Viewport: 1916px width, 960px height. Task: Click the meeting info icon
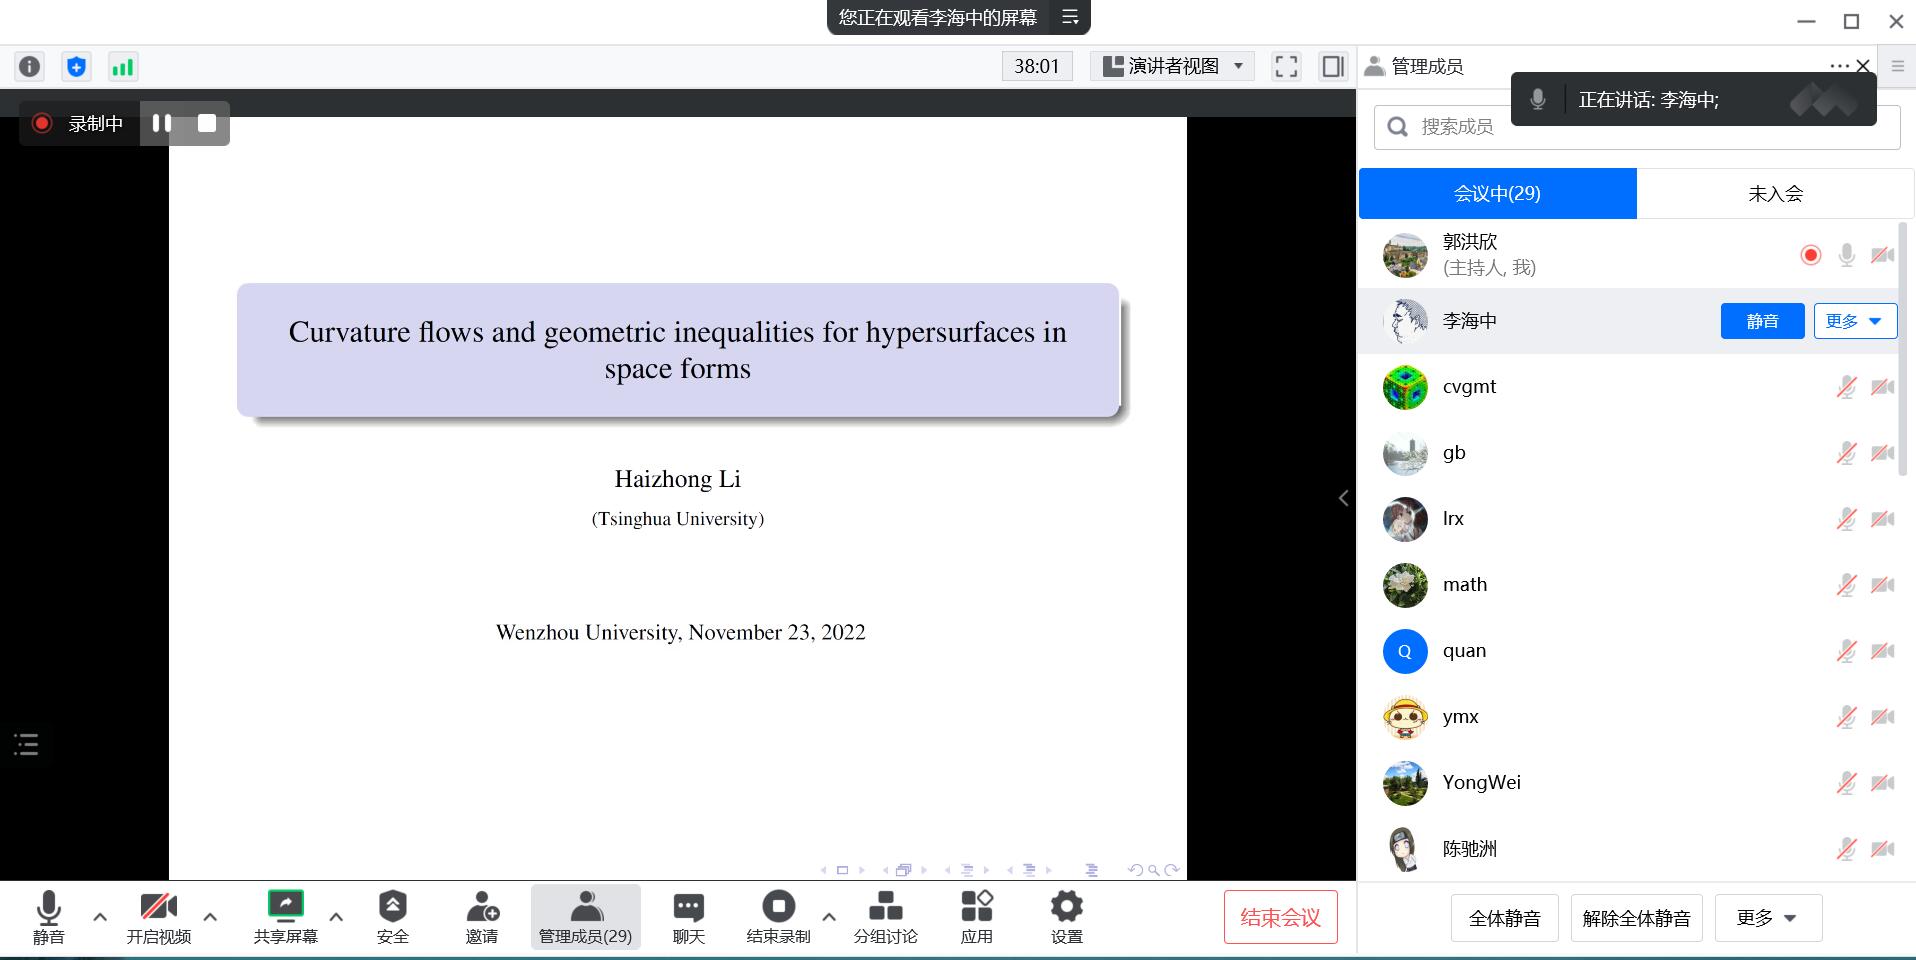(x=30, y=67)
